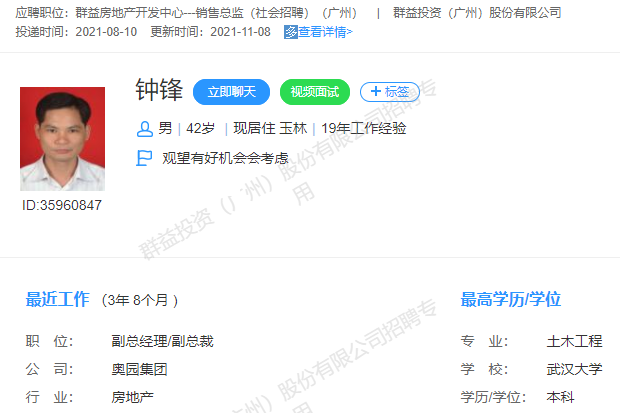Screen dimensions: 620x413
Task: Click the 群益投资（广州）股份有限公司 company name
Action: pos(477,13)
